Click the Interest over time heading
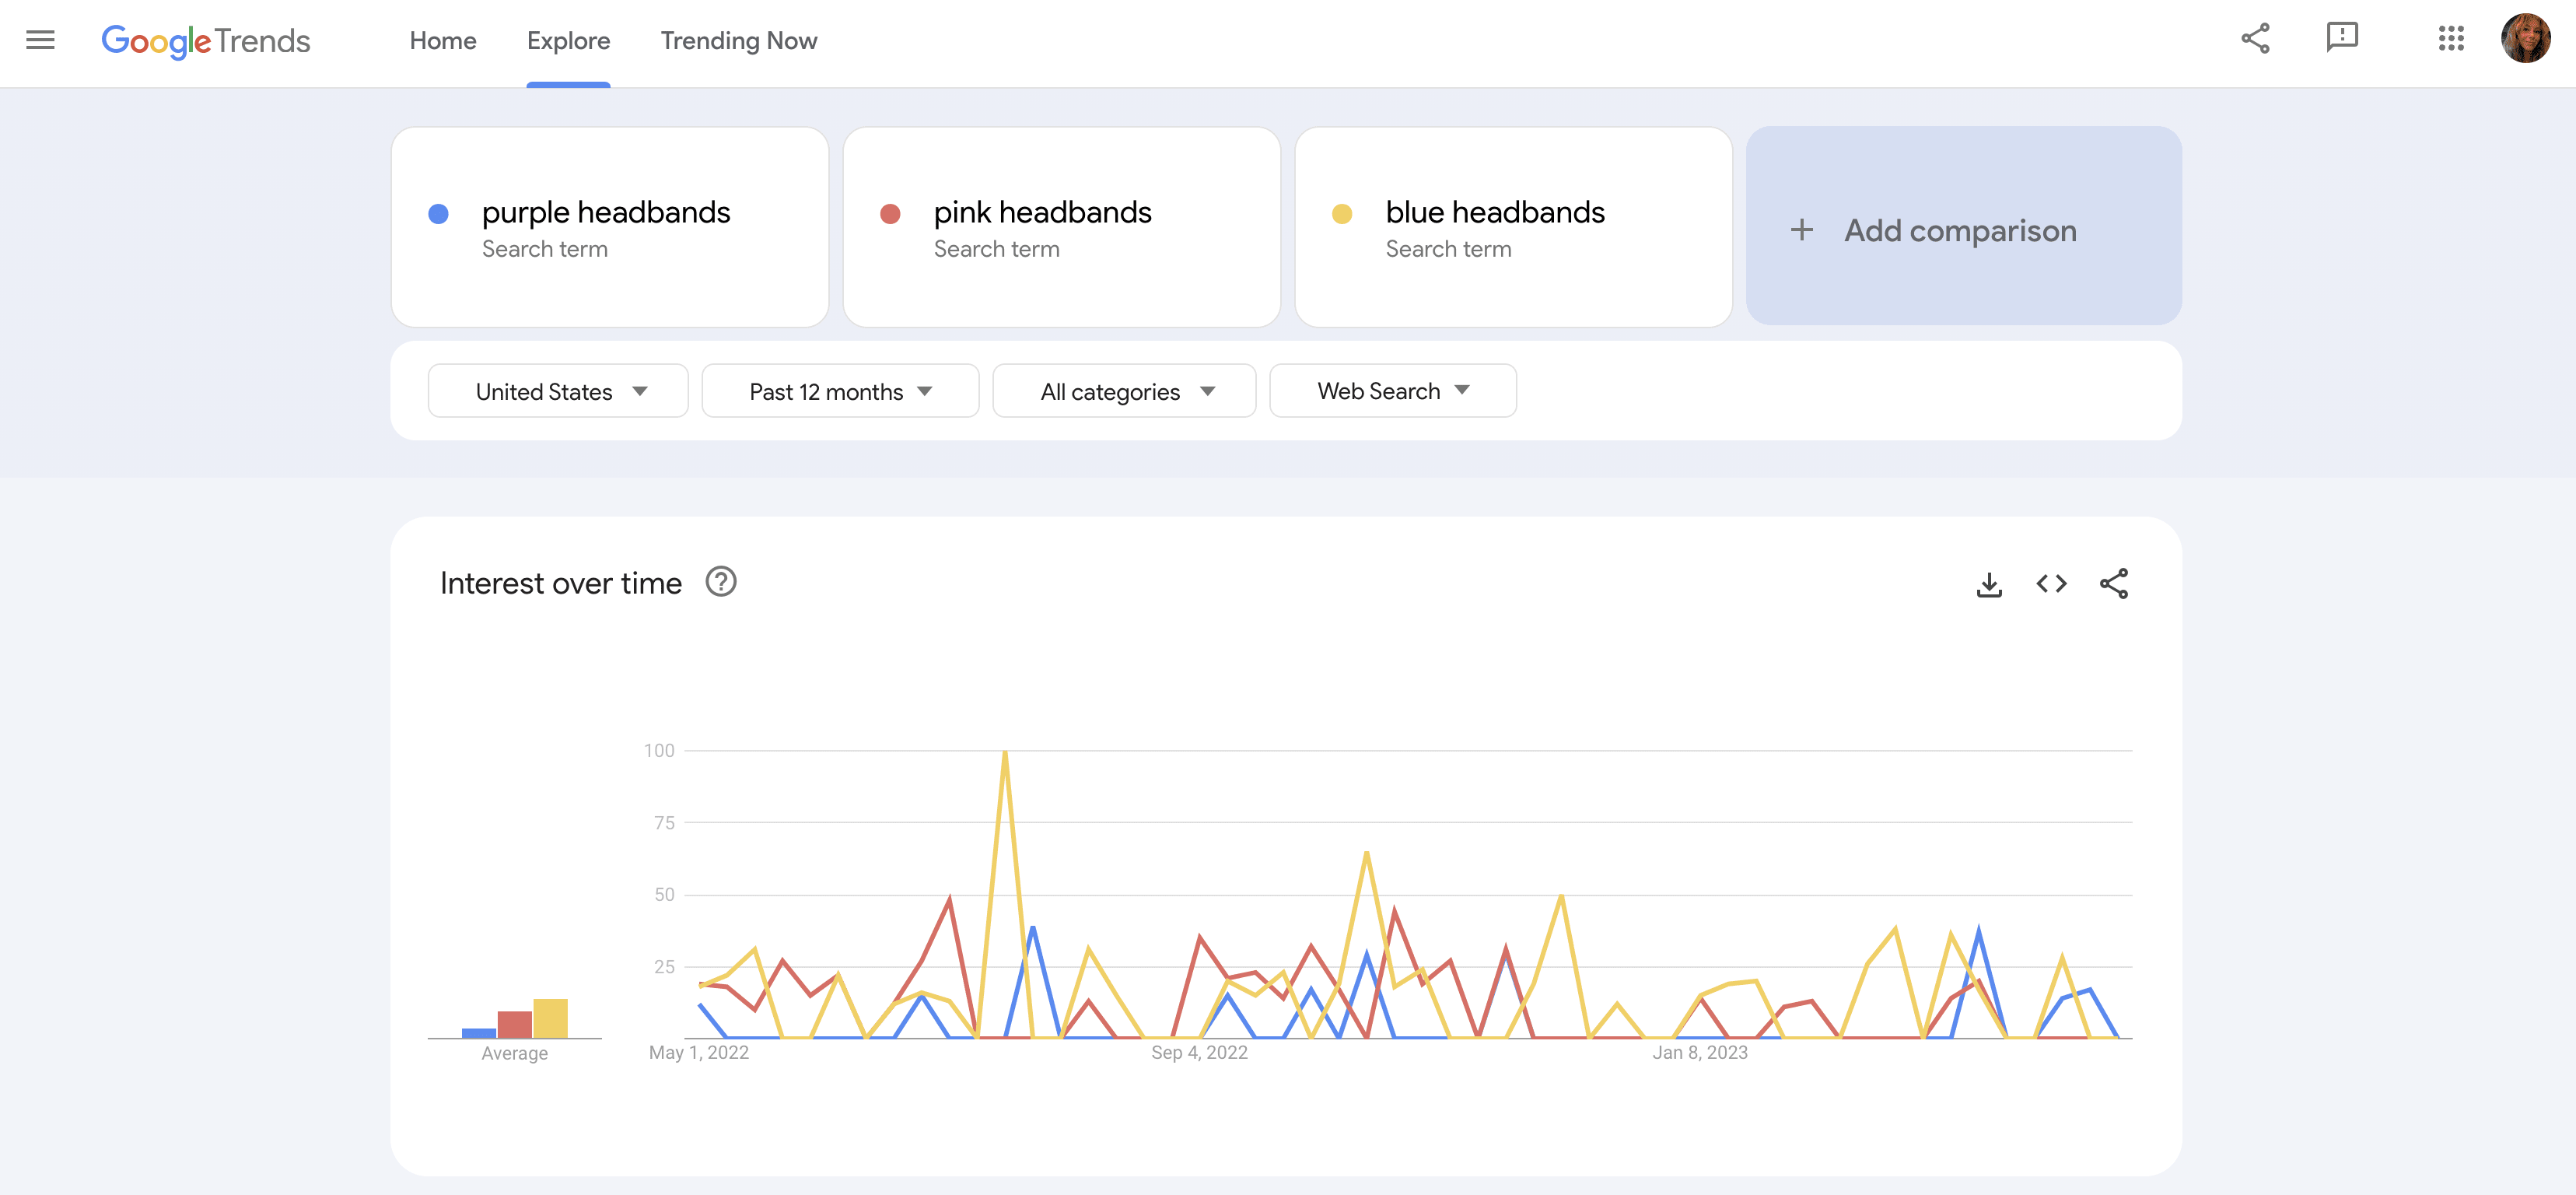2576x1195 pixels. point(560,583)
